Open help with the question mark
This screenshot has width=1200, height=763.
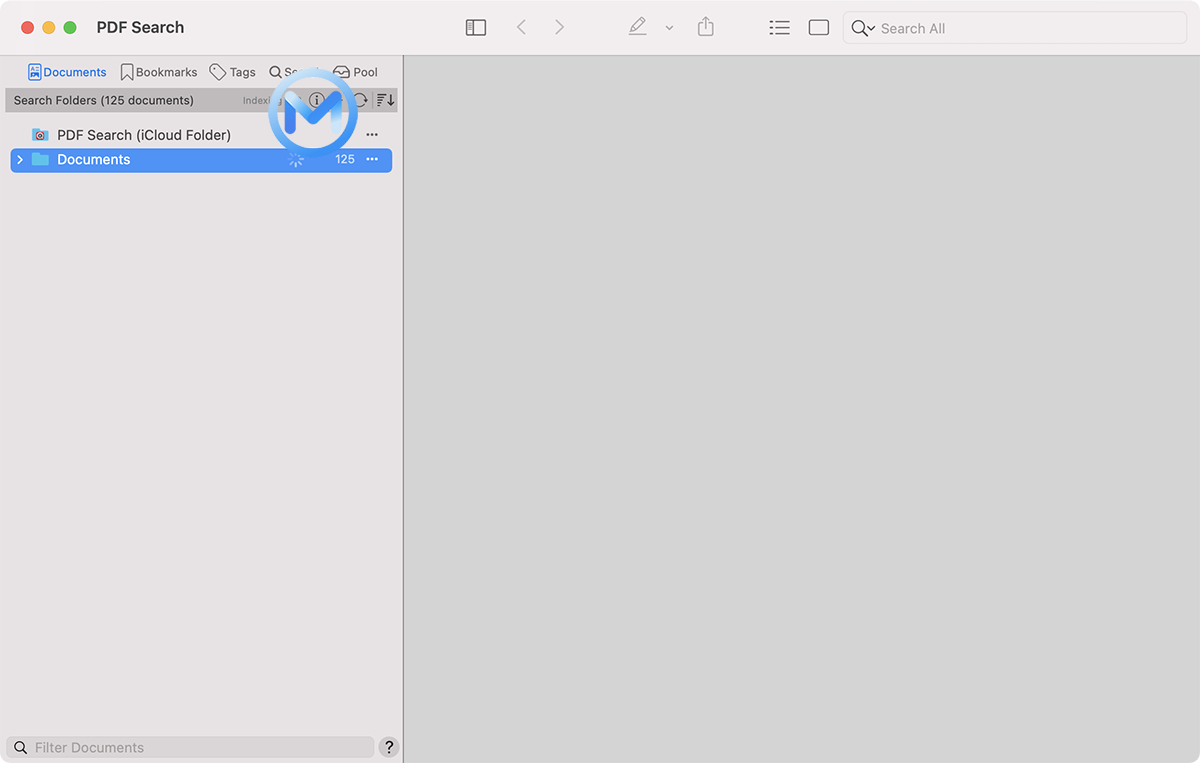click(389, 747)
